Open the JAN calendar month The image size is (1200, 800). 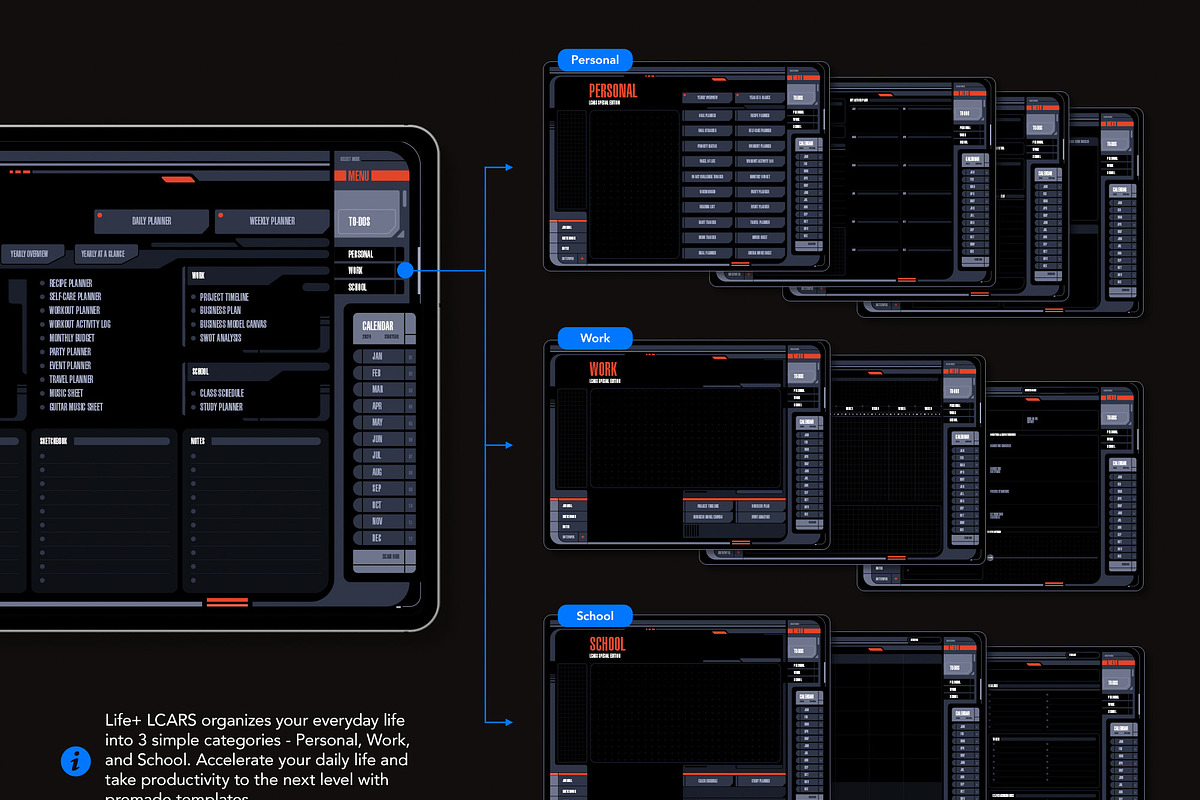tap(384, 356)
